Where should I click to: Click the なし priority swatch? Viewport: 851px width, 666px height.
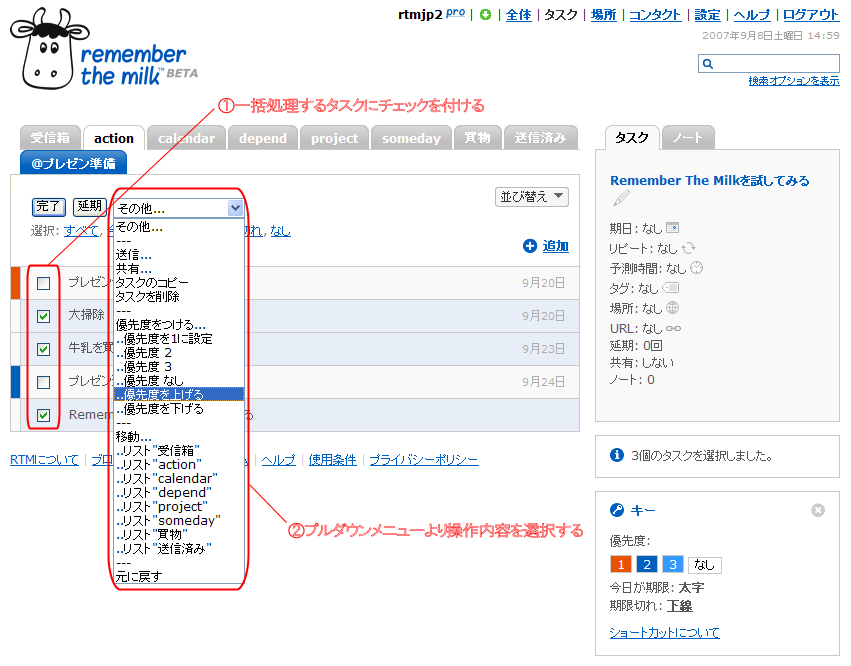704,564
